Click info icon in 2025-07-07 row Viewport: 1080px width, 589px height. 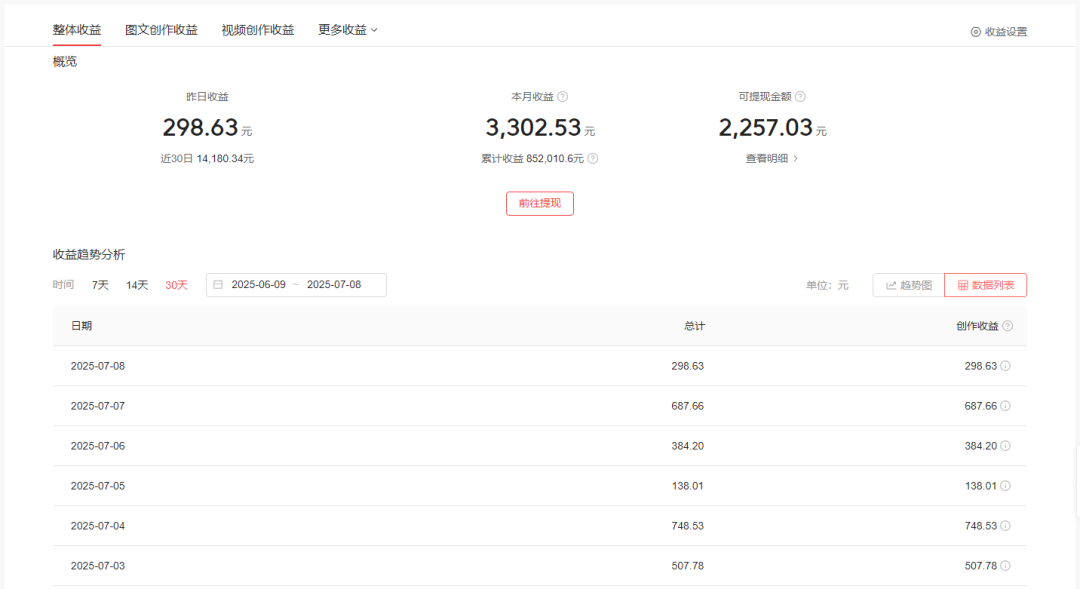(x=1006, y=406)
